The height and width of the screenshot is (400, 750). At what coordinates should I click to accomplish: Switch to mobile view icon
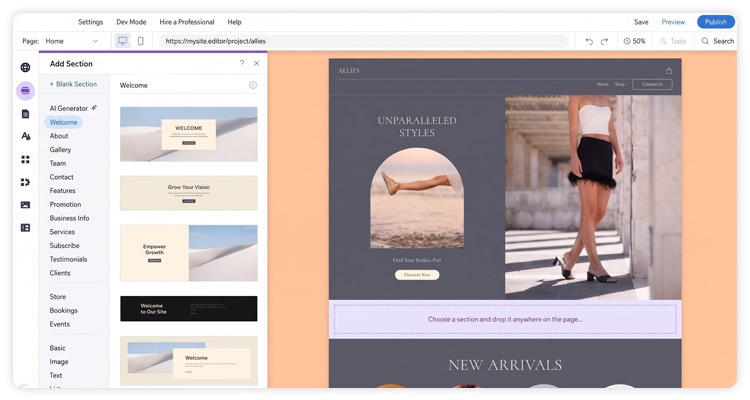click(141, 41)
